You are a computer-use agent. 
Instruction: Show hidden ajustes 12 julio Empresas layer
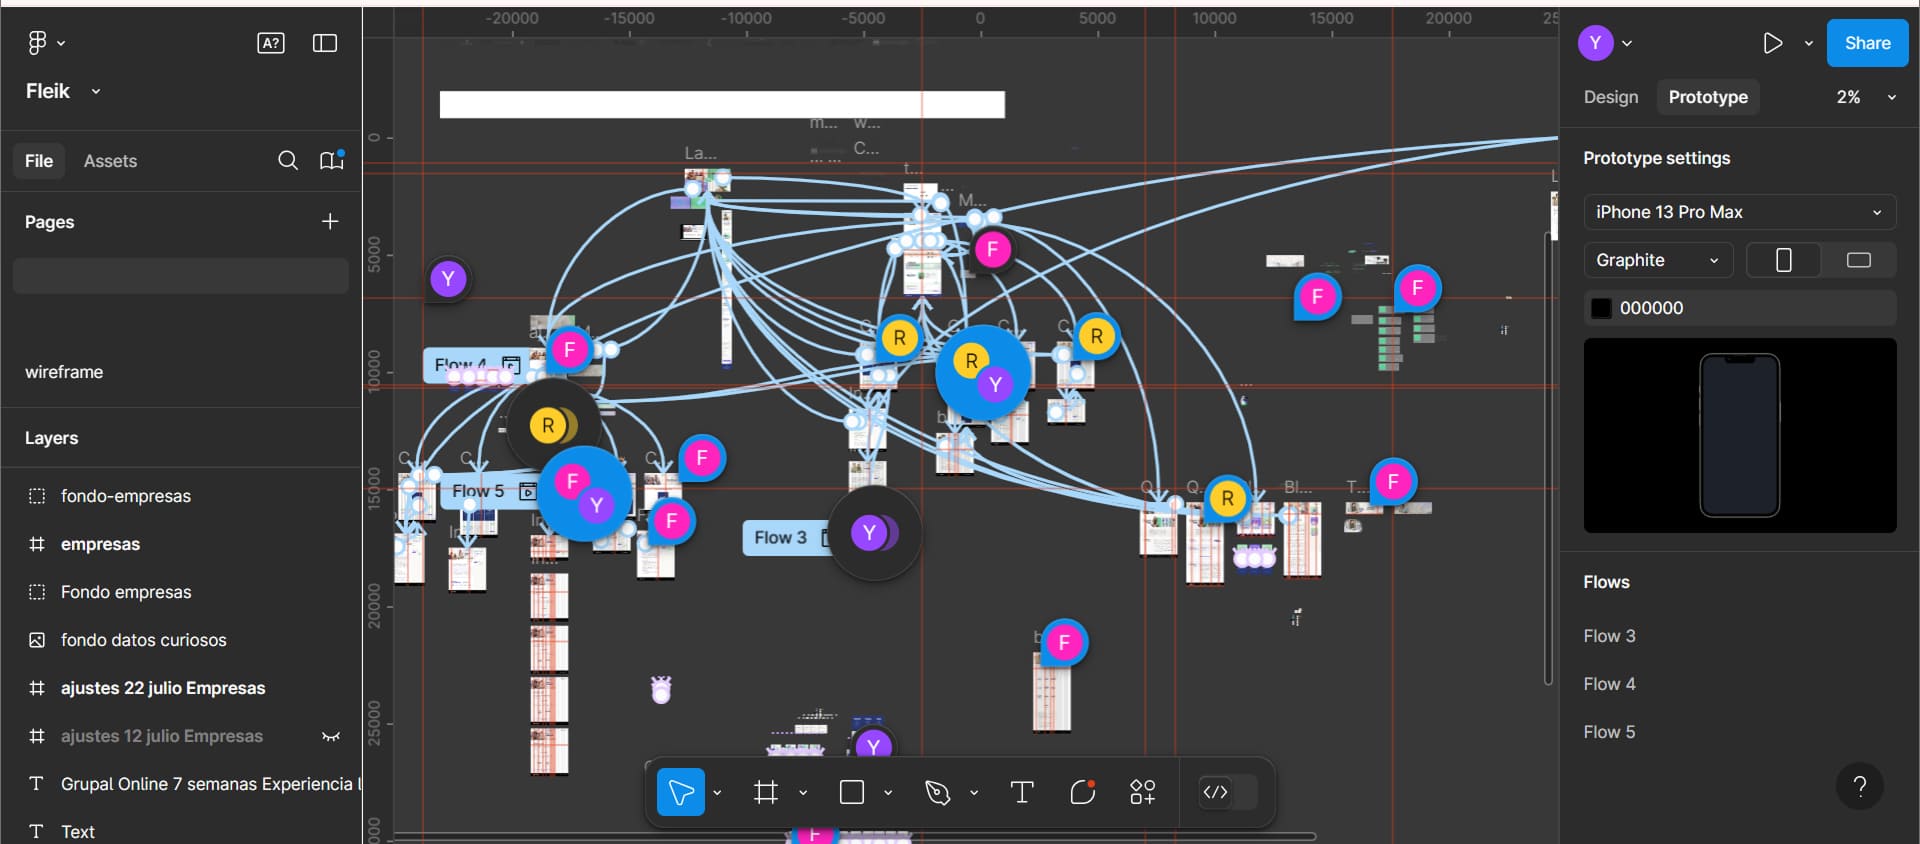click(x=331, y=736)
